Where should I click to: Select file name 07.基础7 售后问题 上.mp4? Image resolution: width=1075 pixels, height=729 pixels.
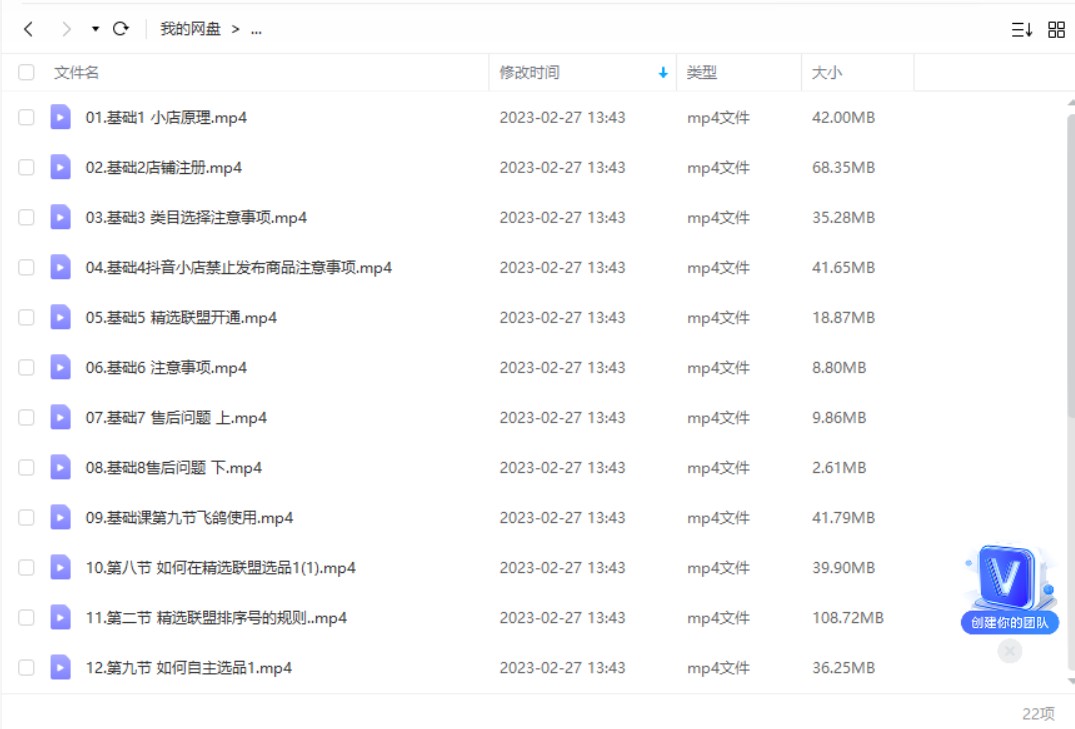[x=176, y=418]
